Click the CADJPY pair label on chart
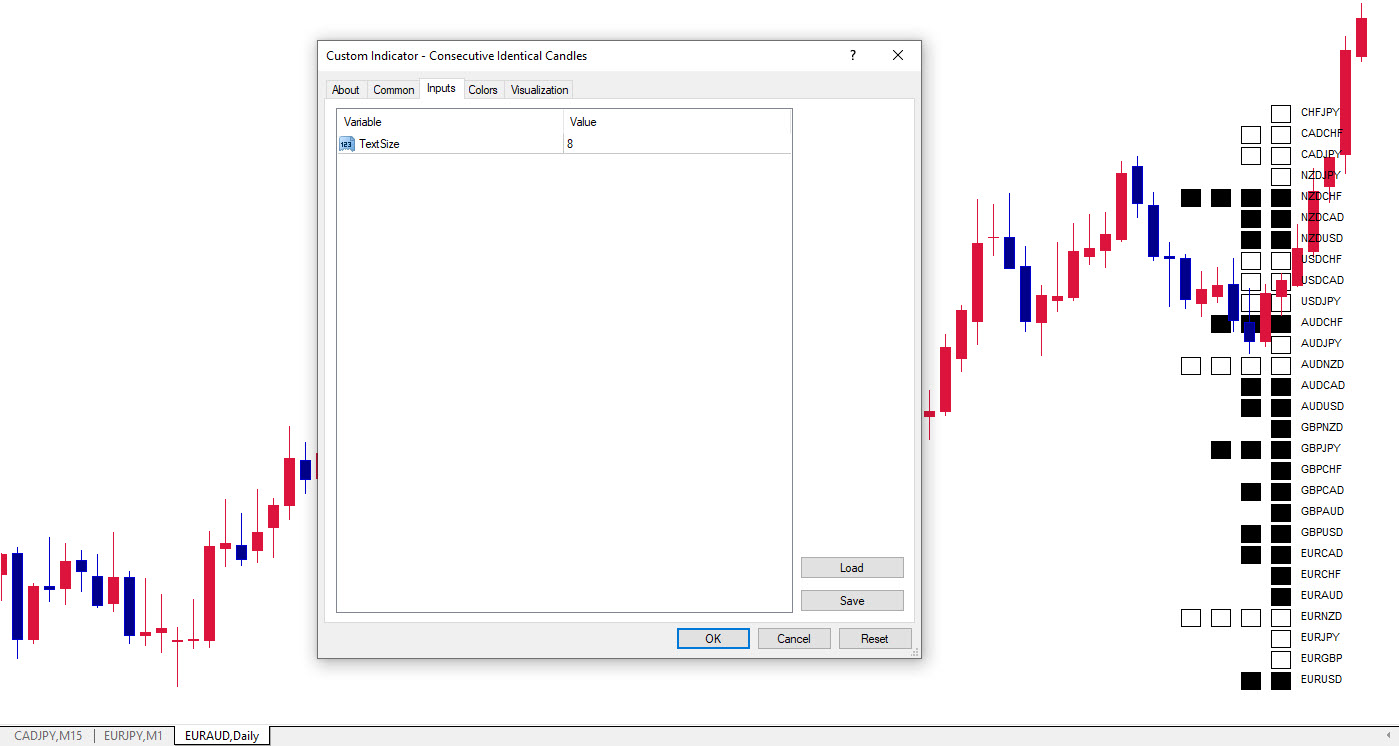1399x746 pixels. point(1320,154)
